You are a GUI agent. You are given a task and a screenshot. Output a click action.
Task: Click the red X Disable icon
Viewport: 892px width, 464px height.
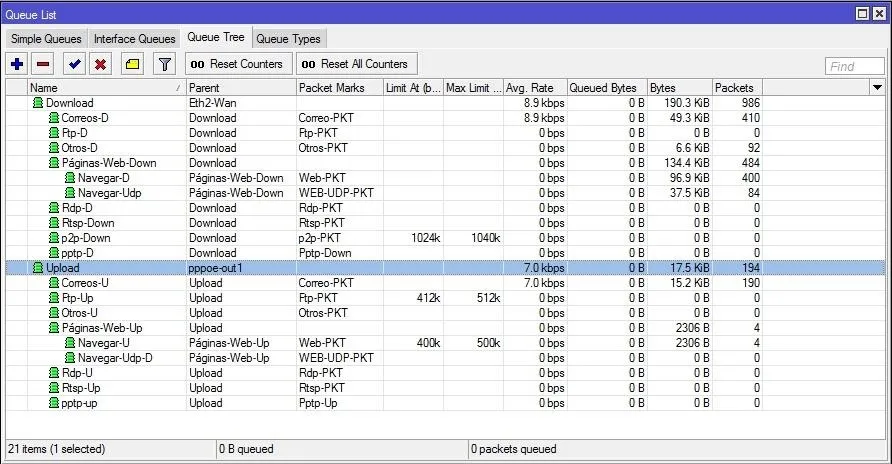(x=100, y=64)
